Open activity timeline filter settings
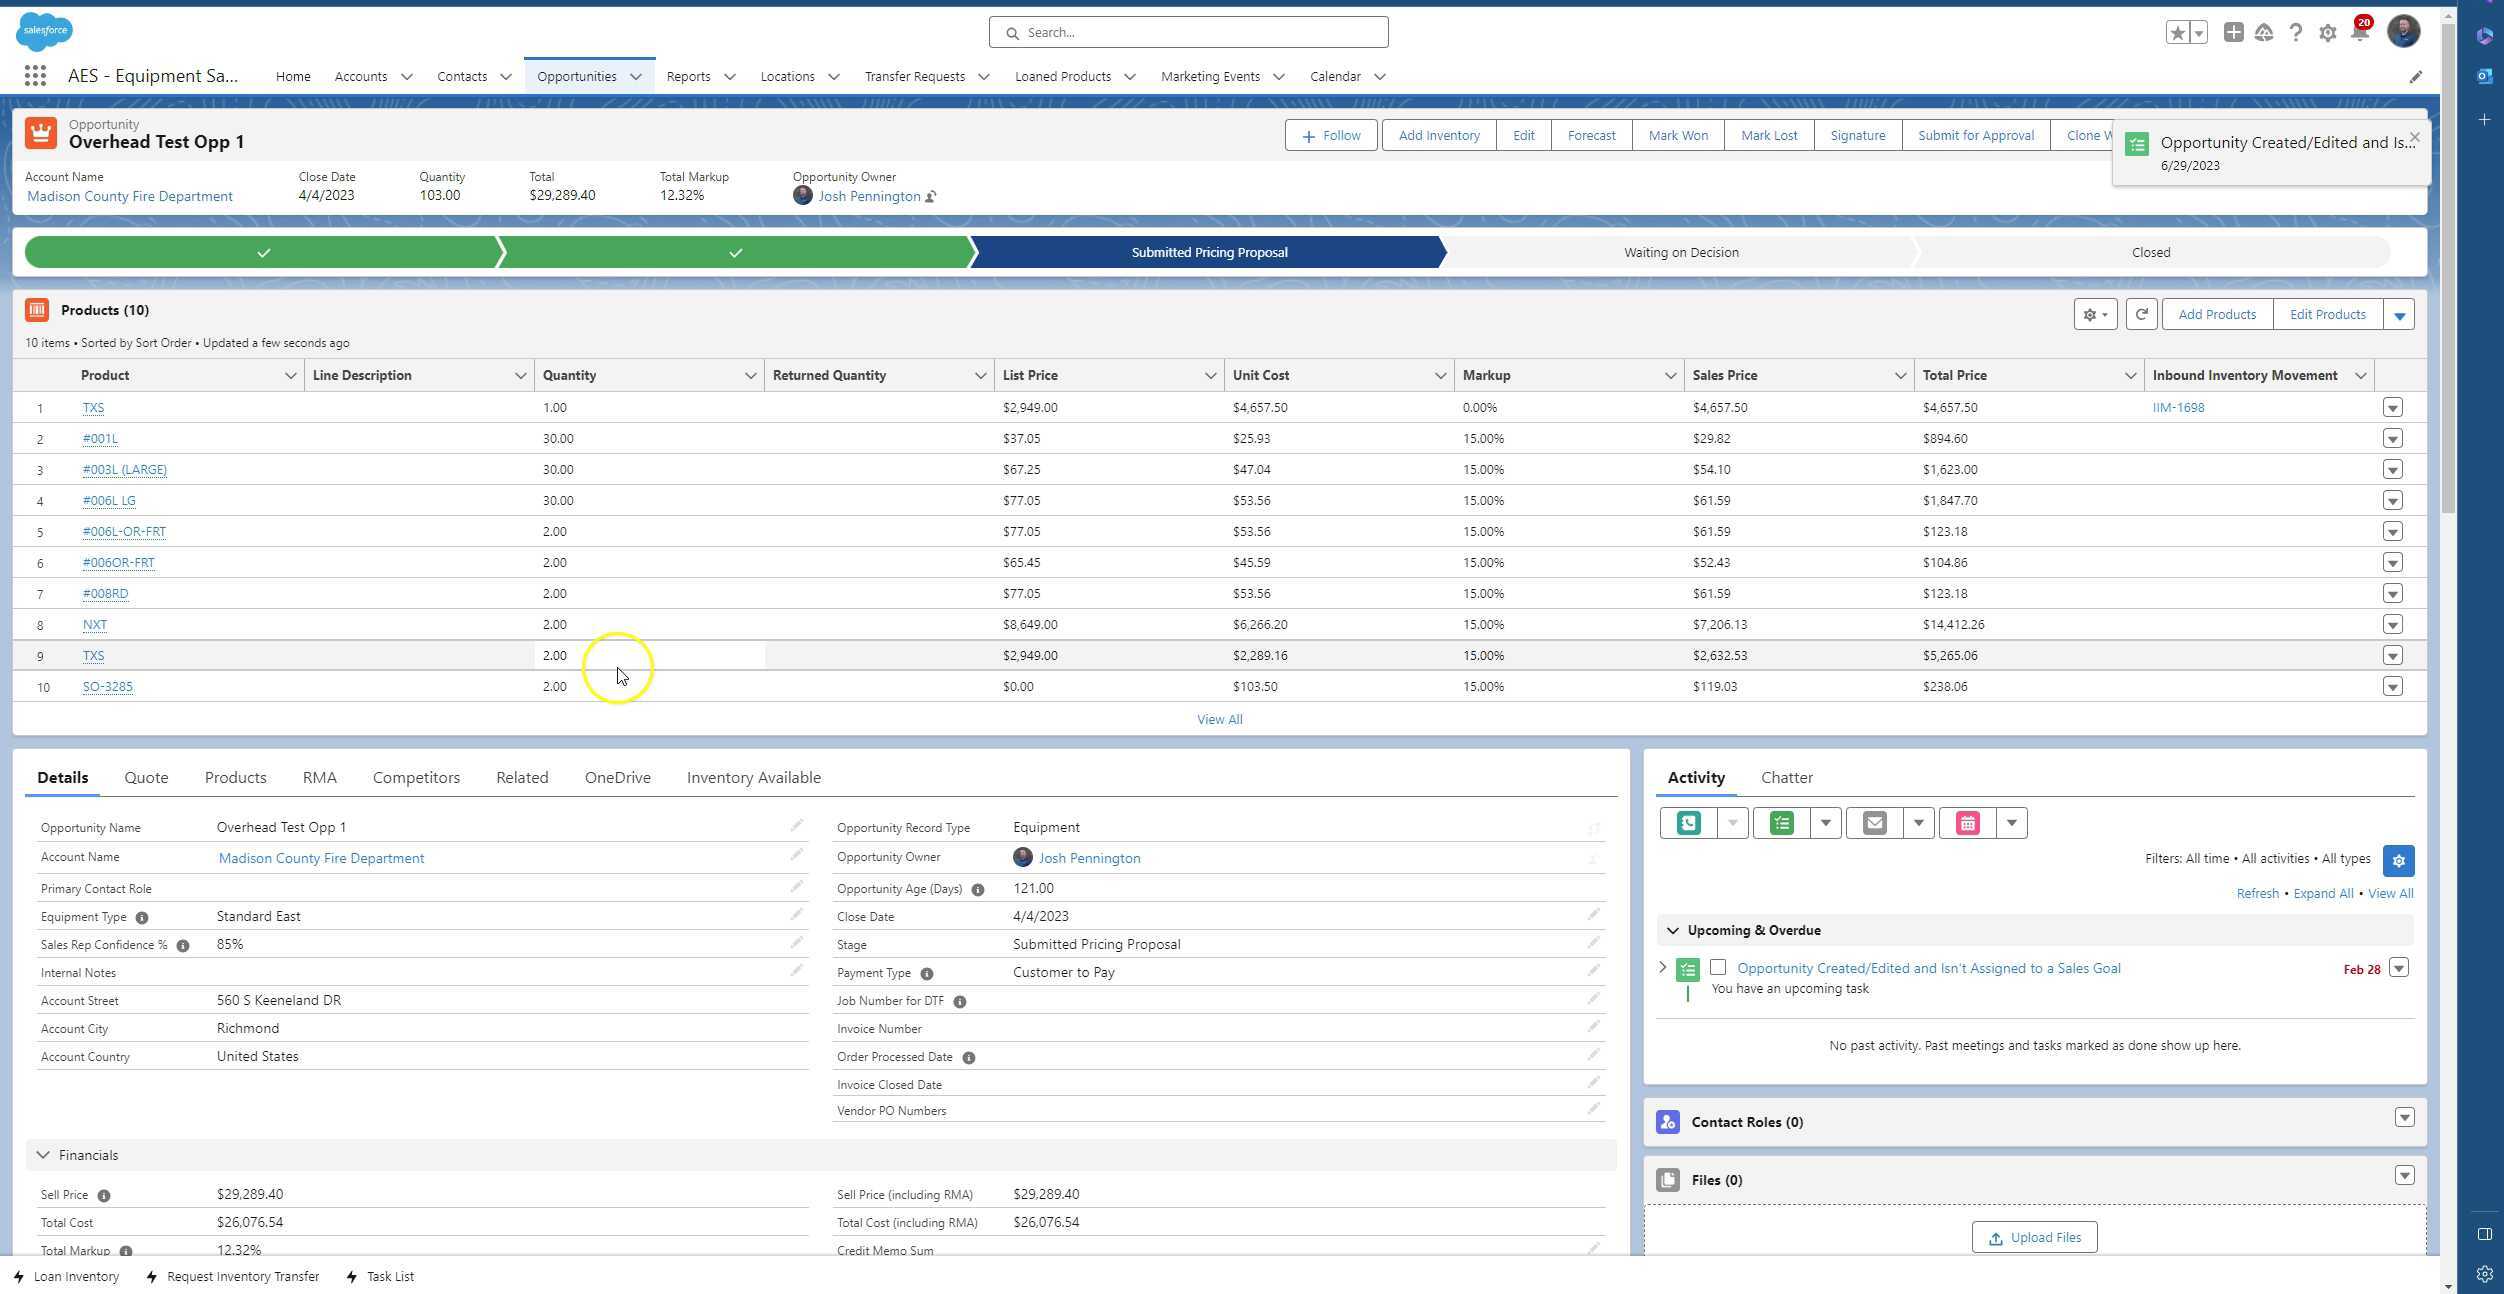The width and height of the screenshot is (2504, 1294). [x=2398, y=860]
